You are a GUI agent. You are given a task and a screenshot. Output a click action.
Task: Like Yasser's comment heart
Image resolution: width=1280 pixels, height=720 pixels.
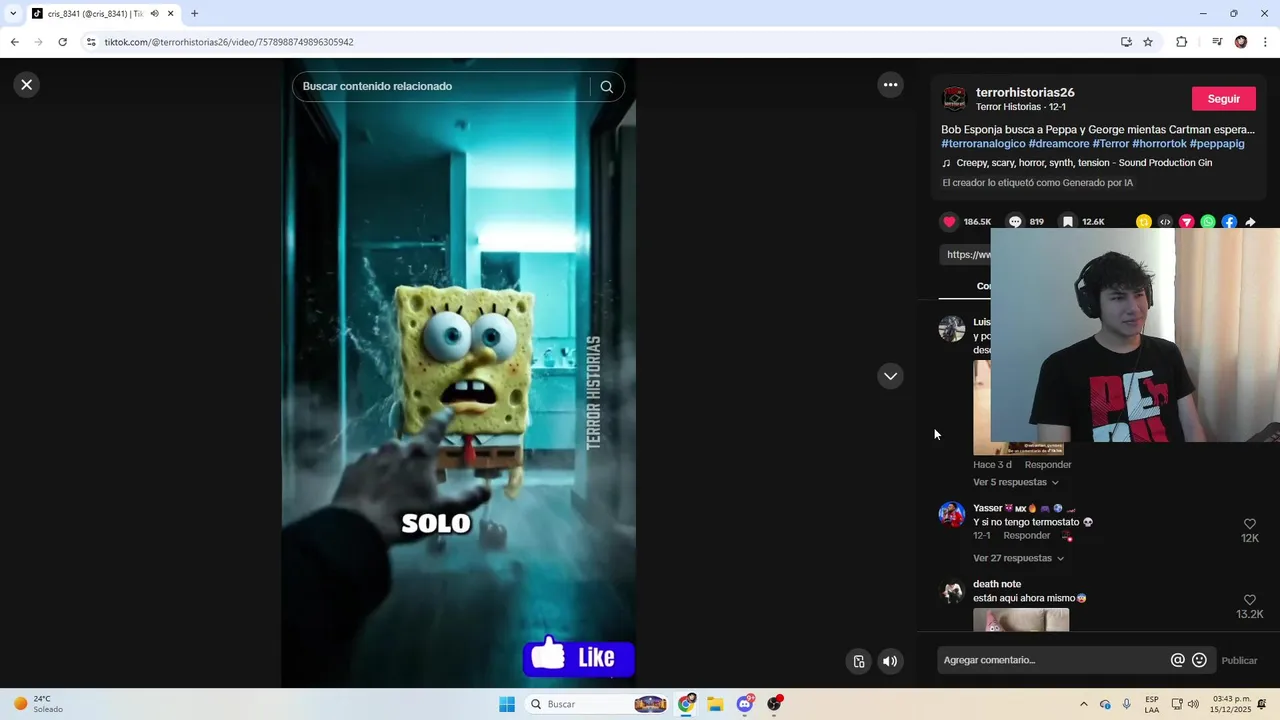[x=1250, y=524]
